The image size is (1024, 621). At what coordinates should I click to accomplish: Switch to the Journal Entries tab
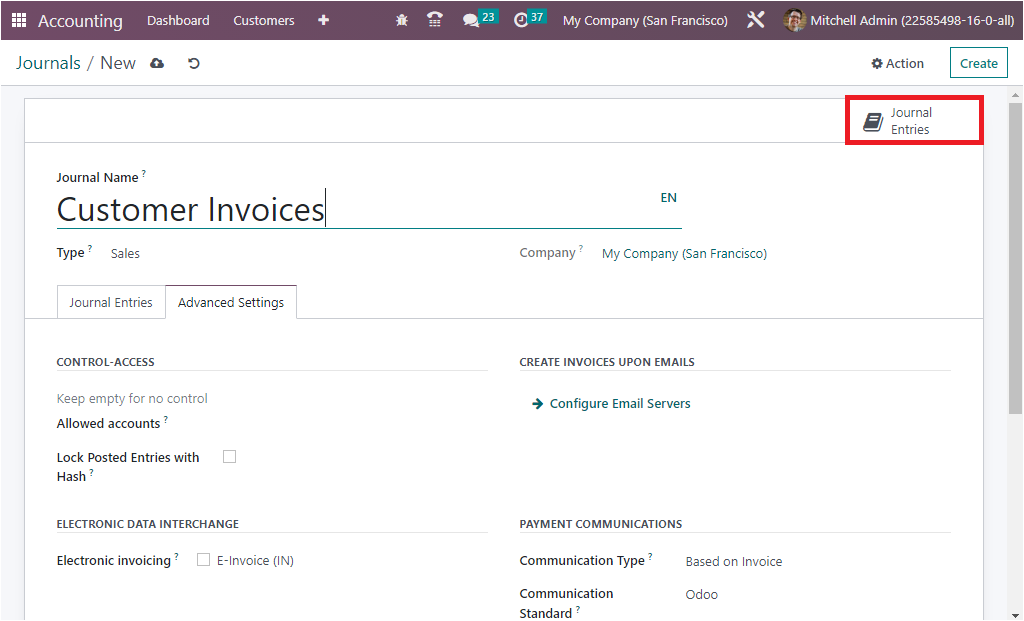(x=111, y=302)
